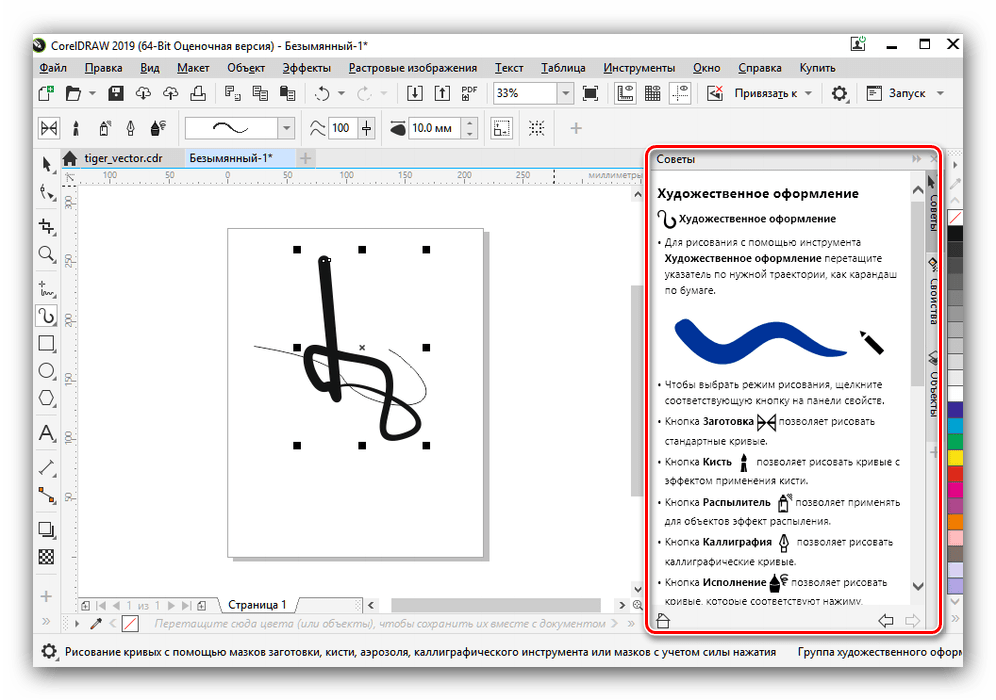Screen dimensions: 996x700
Task: Select the Pick (arrow) tool
Action: (x=47, y=164)
